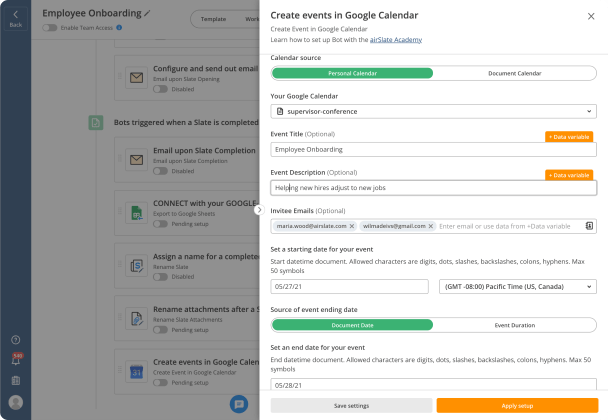Viewport: 608px width, 420px height.
Task: Click the starting date field 05/27/21
Action: pos(349,287)
